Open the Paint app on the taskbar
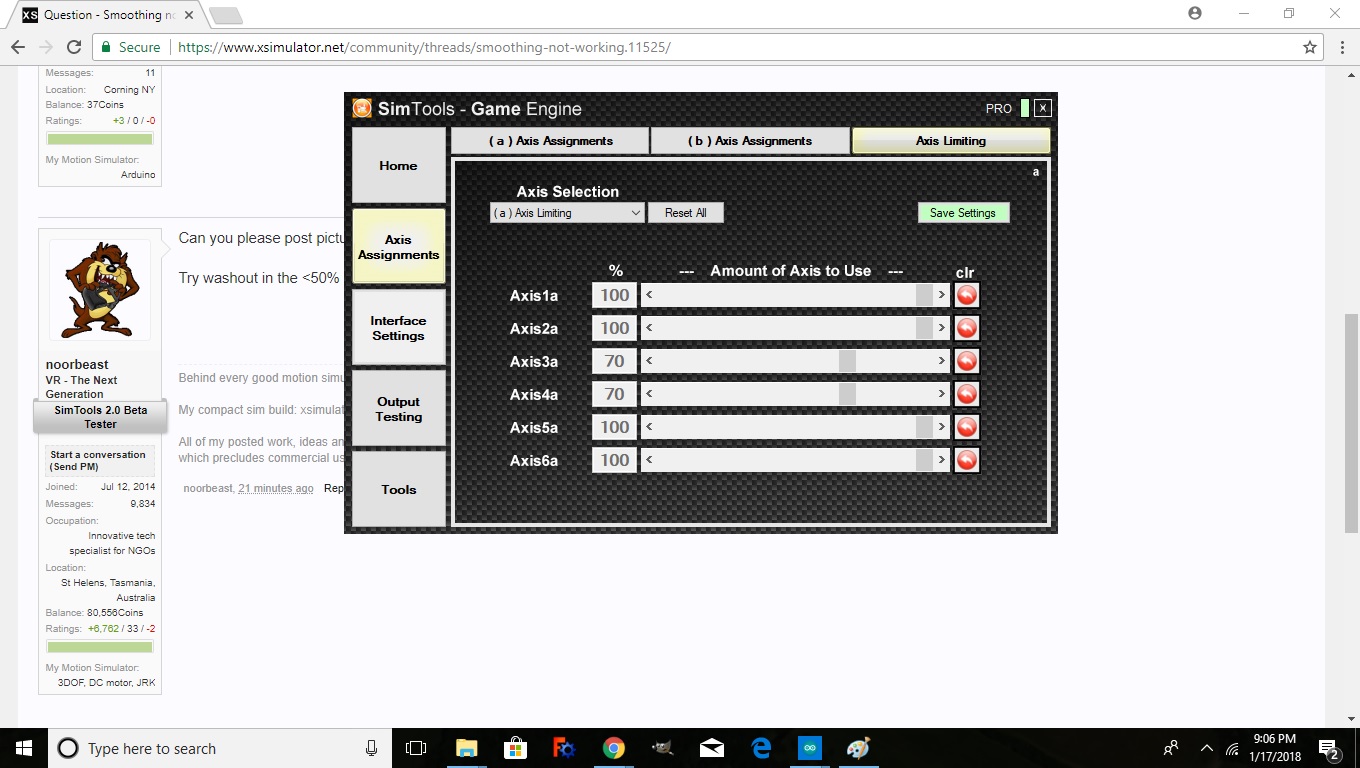The height and width of the screenshot is (768, 1360). point(858,748)
